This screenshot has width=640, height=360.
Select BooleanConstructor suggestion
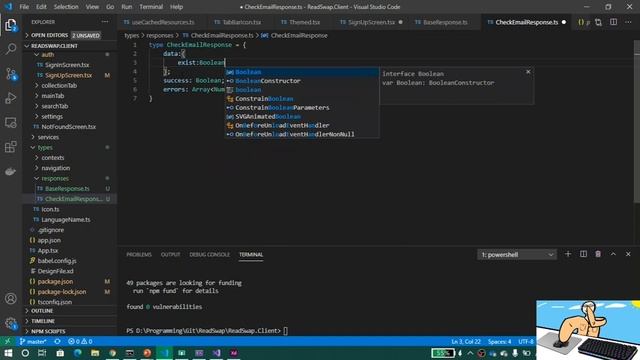pyautogui.click(x=302, y=81)
